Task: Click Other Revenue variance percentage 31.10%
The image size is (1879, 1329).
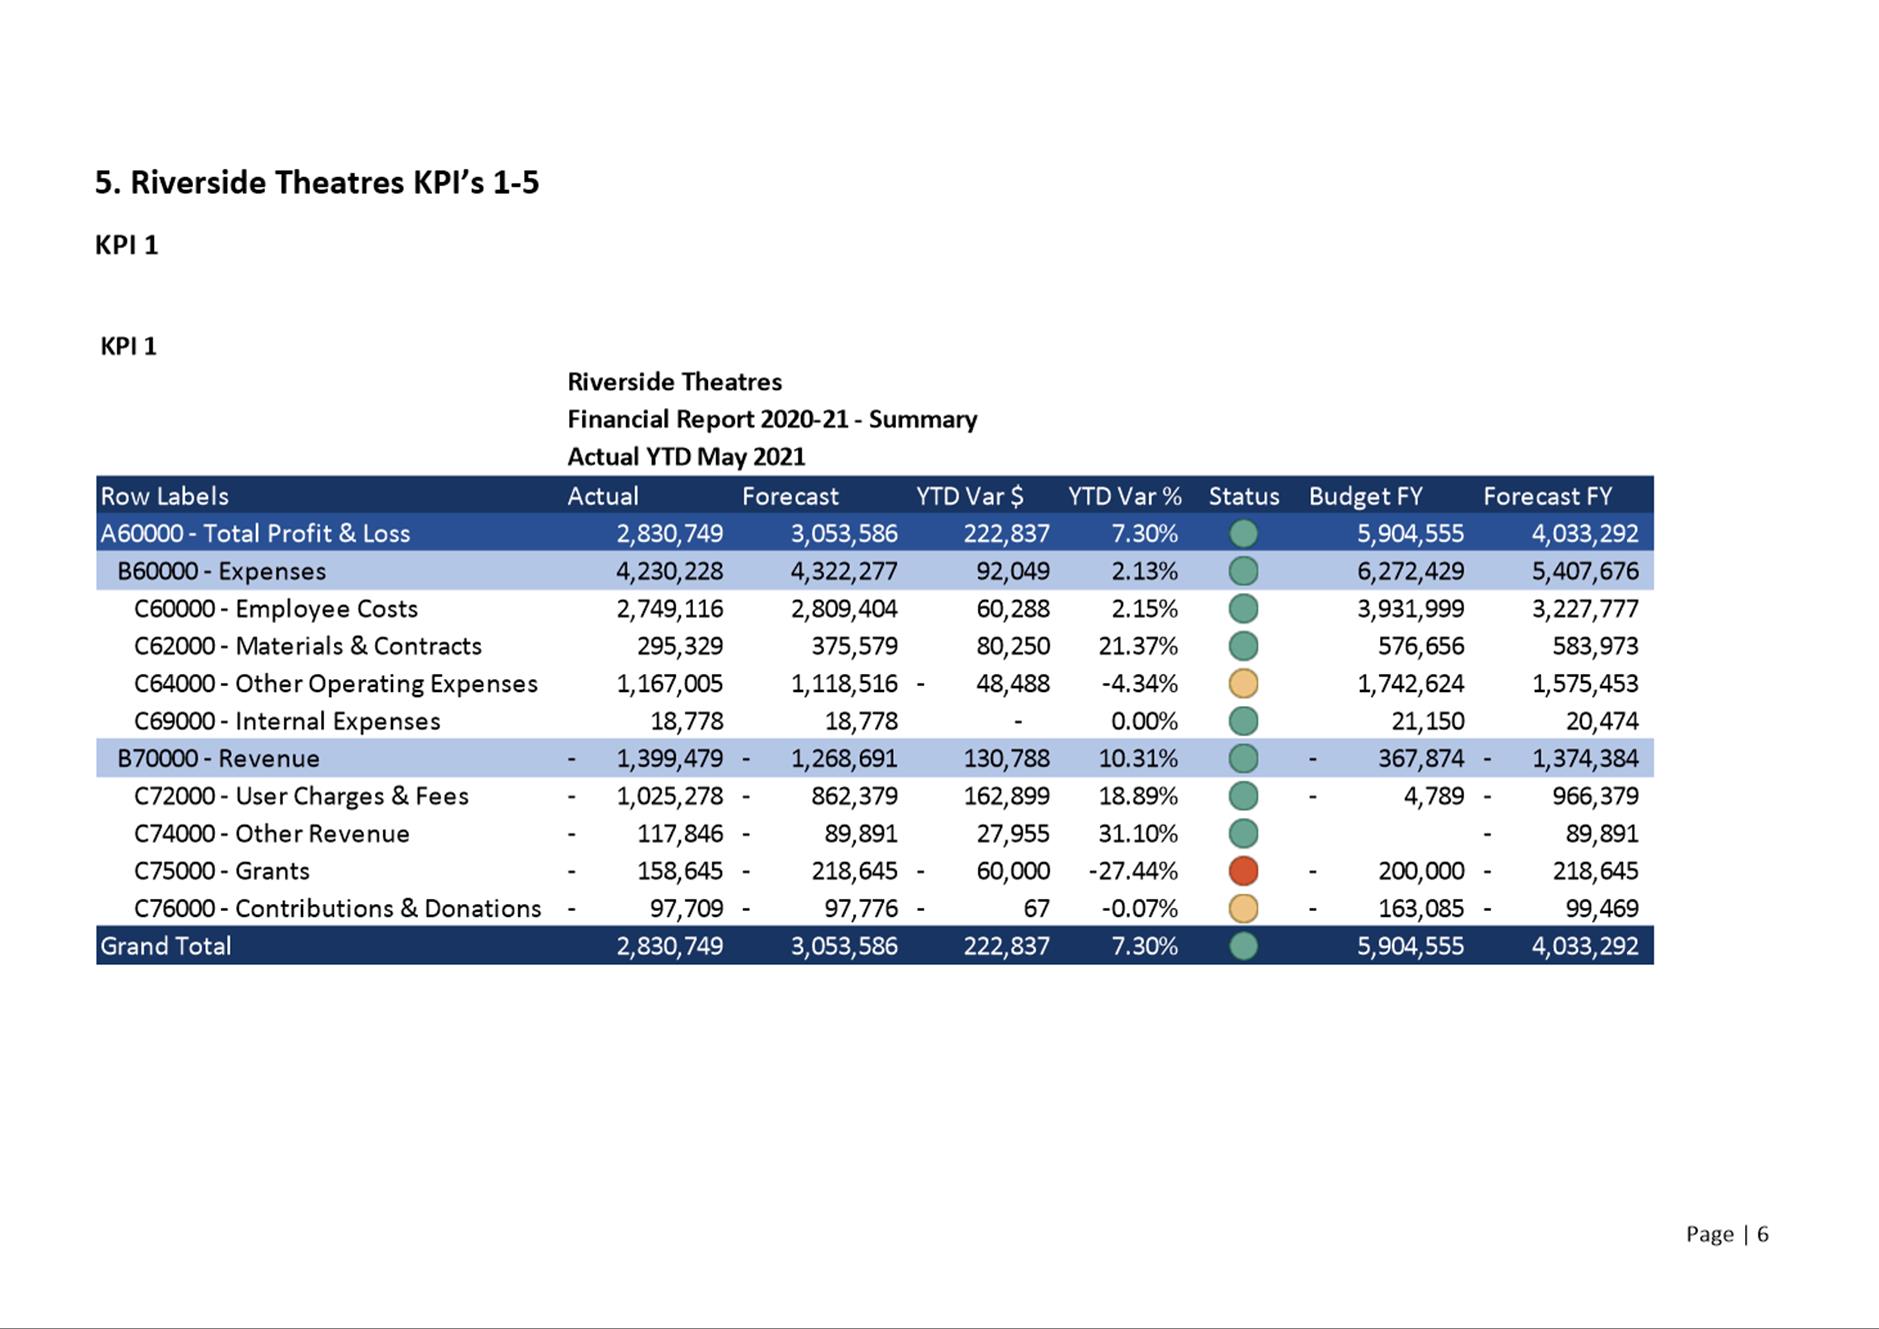Action: click(x=1138, y=834)
